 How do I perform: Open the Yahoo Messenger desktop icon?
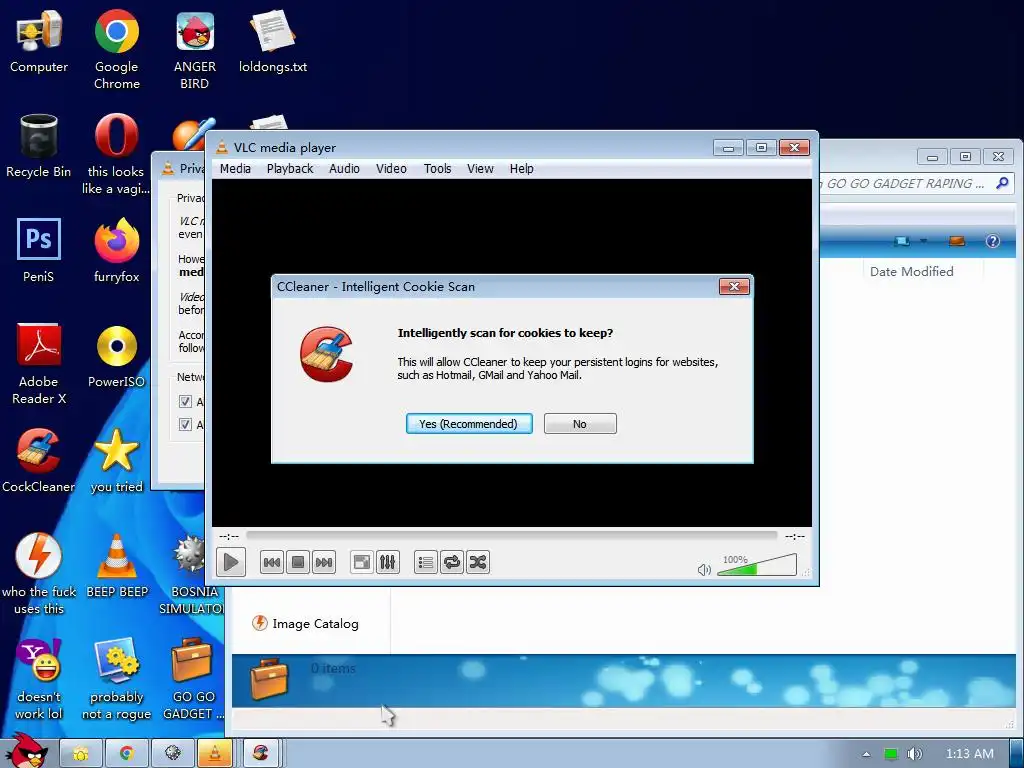[x=39, y=679]
